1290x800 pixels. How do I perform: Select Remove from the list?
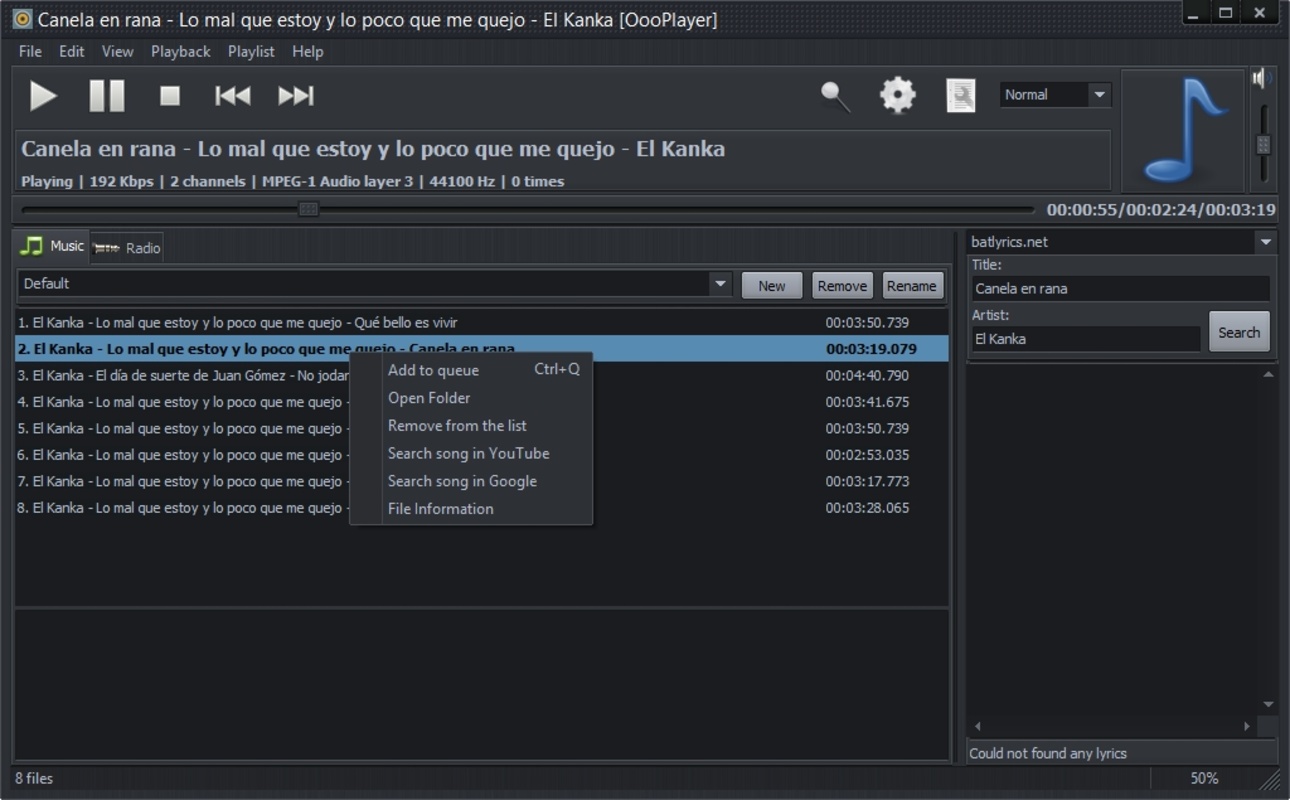click(471, 426)
